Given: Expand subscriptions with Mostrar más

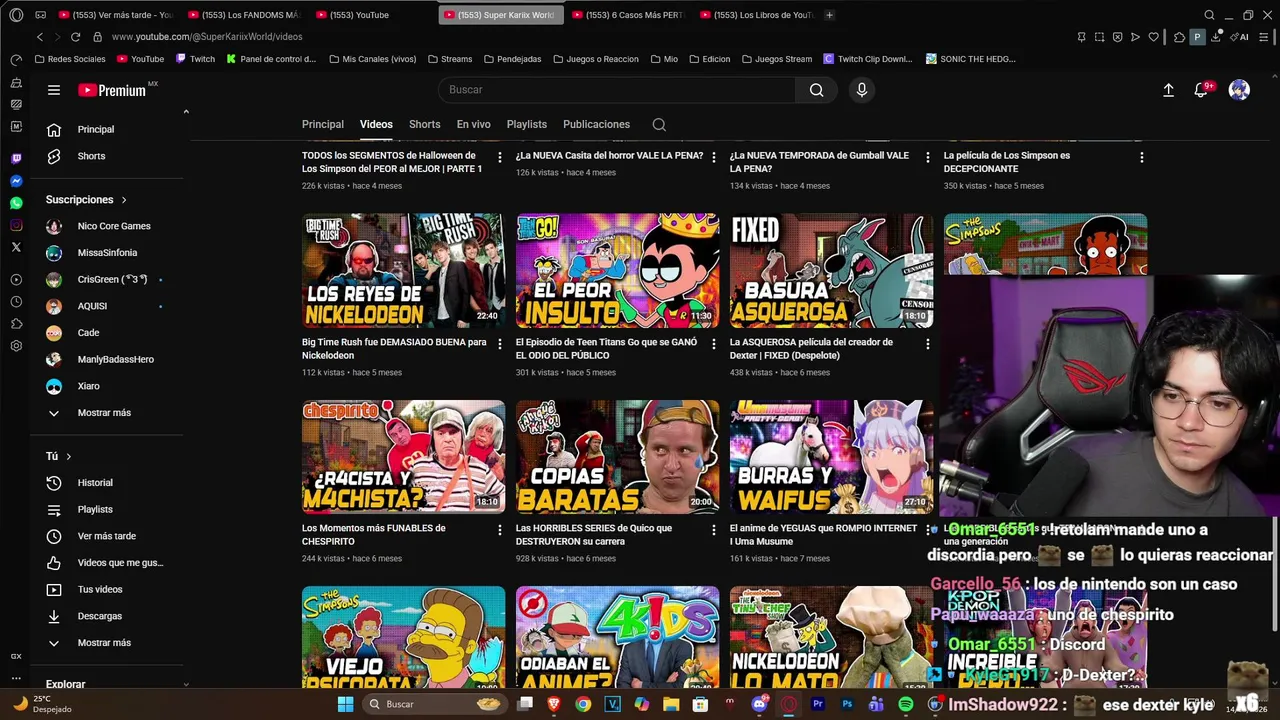Looking at the screenshot, I should (x=104, y=413).
